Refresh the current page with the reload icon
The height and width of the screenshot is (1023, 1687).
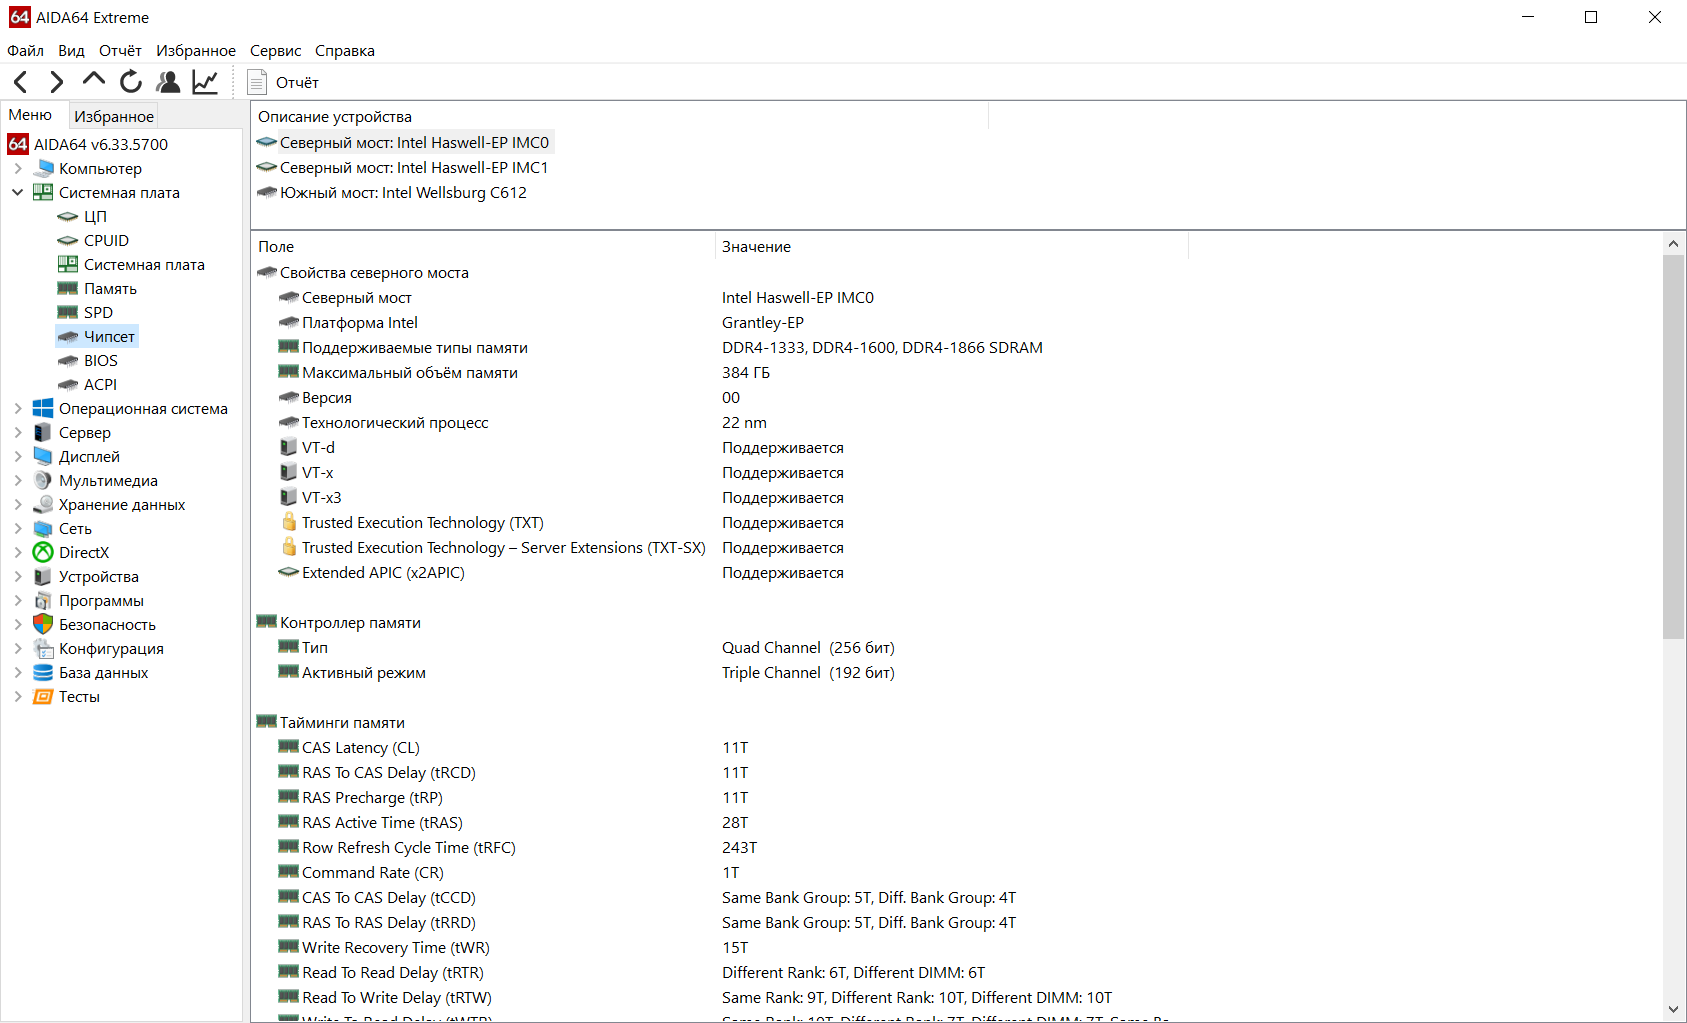(131, 82)
